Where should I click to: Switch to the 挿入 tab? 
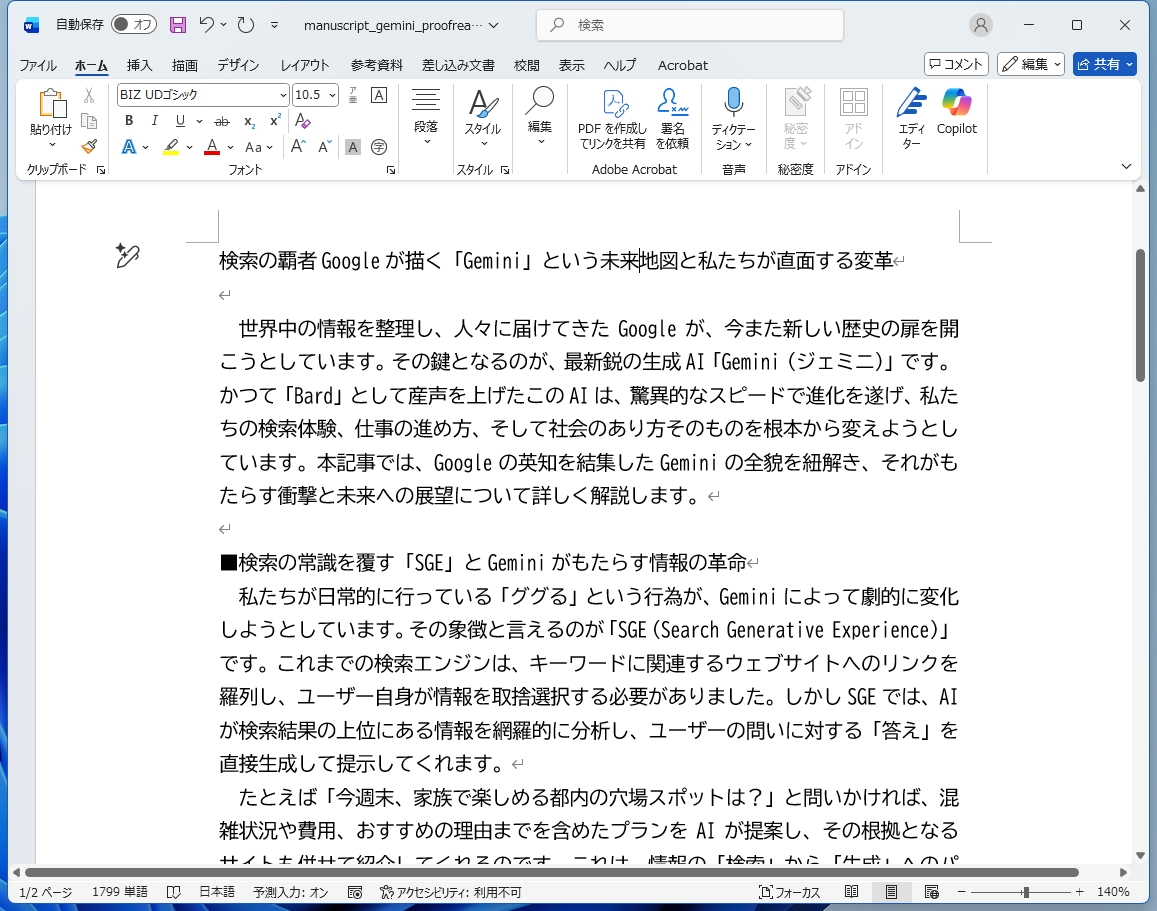click(x=139, y=65)
